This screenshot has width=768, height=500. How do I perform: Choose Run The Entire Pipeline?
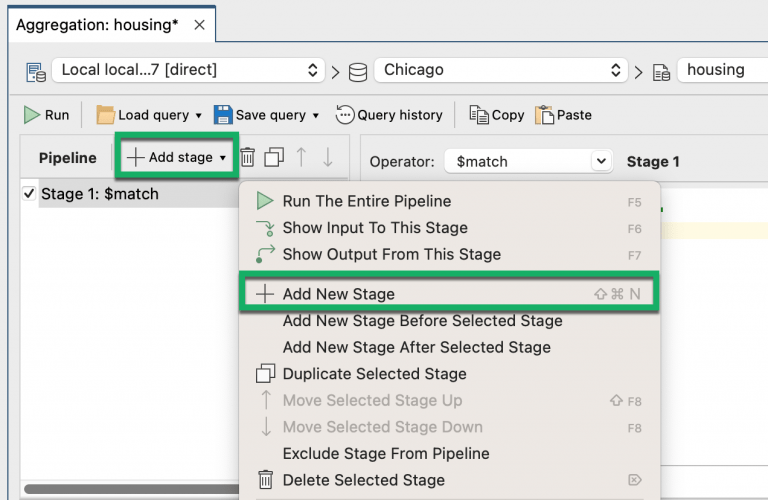pos(366,201)
